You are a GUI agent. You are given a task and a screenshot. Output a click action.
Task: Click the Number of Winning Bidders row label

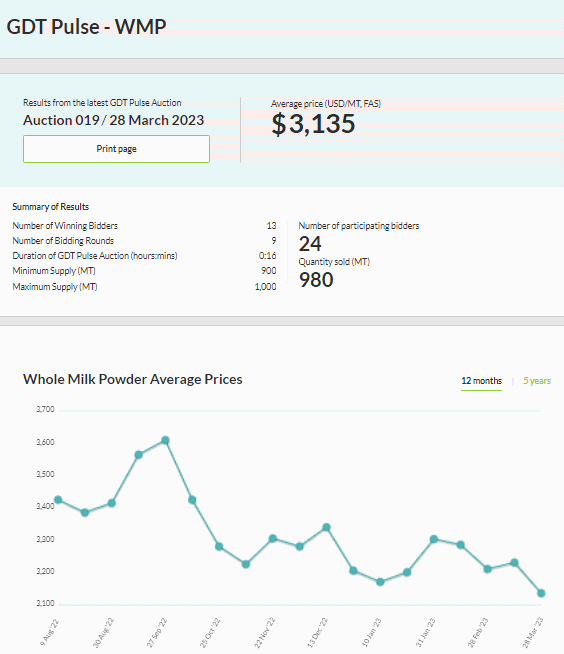(x=65, y=226)
